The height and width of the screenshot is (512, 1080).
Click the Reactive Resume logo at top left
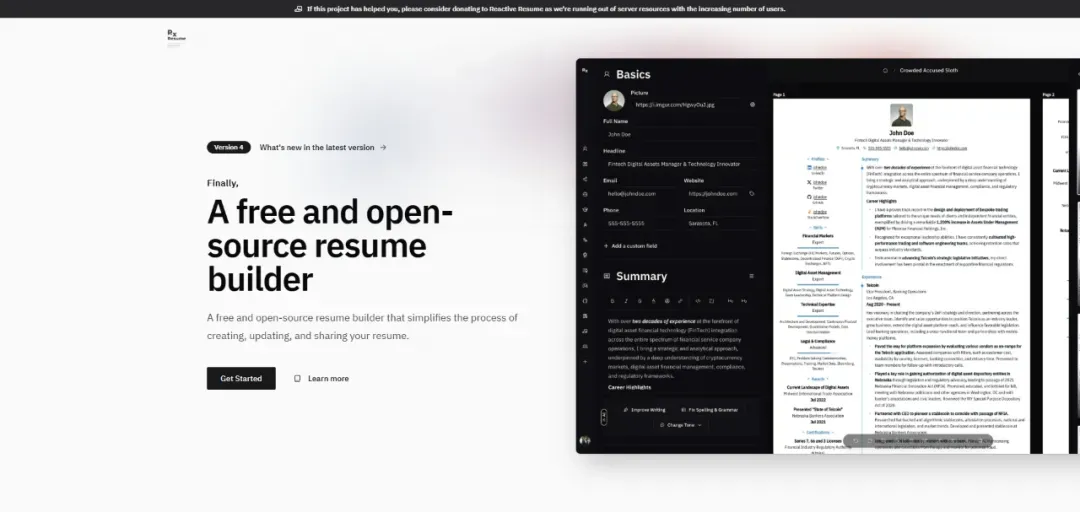[x=176, y=37]
